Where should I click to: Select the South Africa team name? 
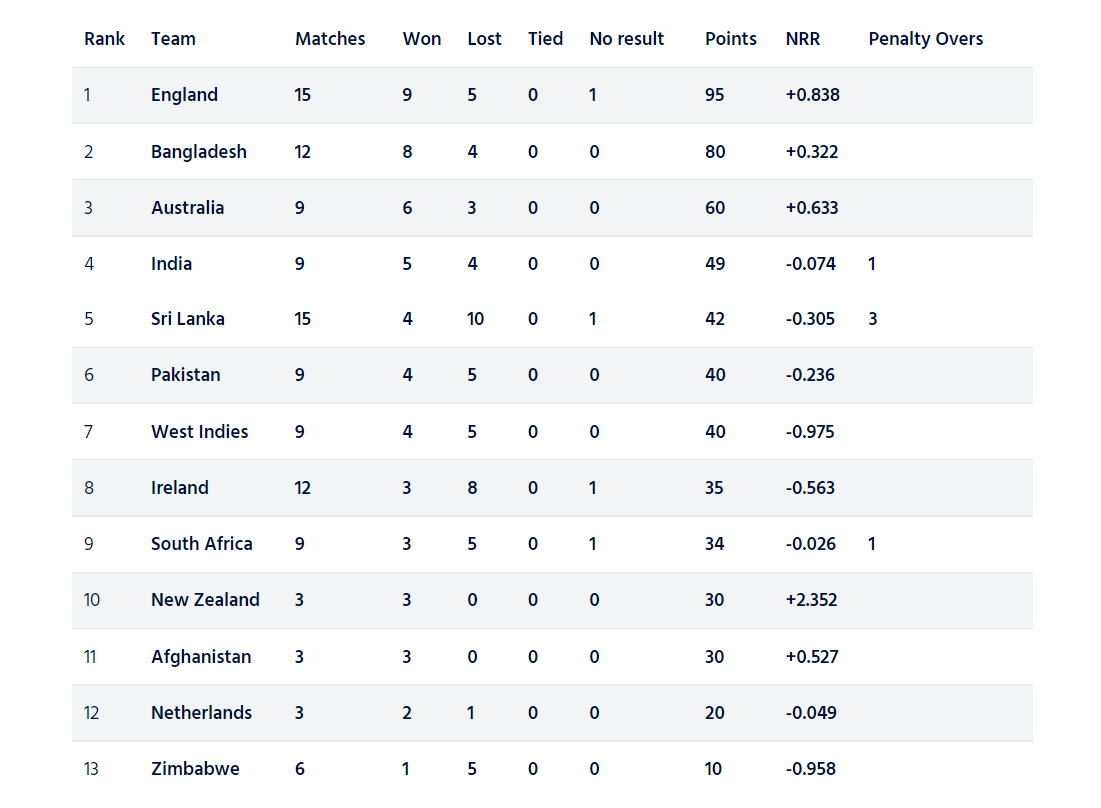(x=202, y=544)
